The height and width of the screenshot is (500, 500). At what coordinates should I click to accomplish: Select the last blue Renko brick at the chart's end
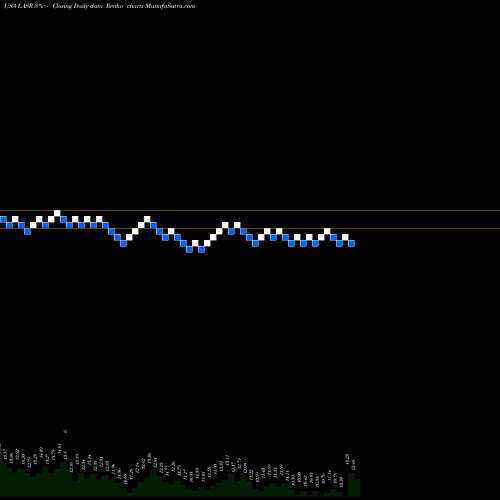click(x=351, y=243)
